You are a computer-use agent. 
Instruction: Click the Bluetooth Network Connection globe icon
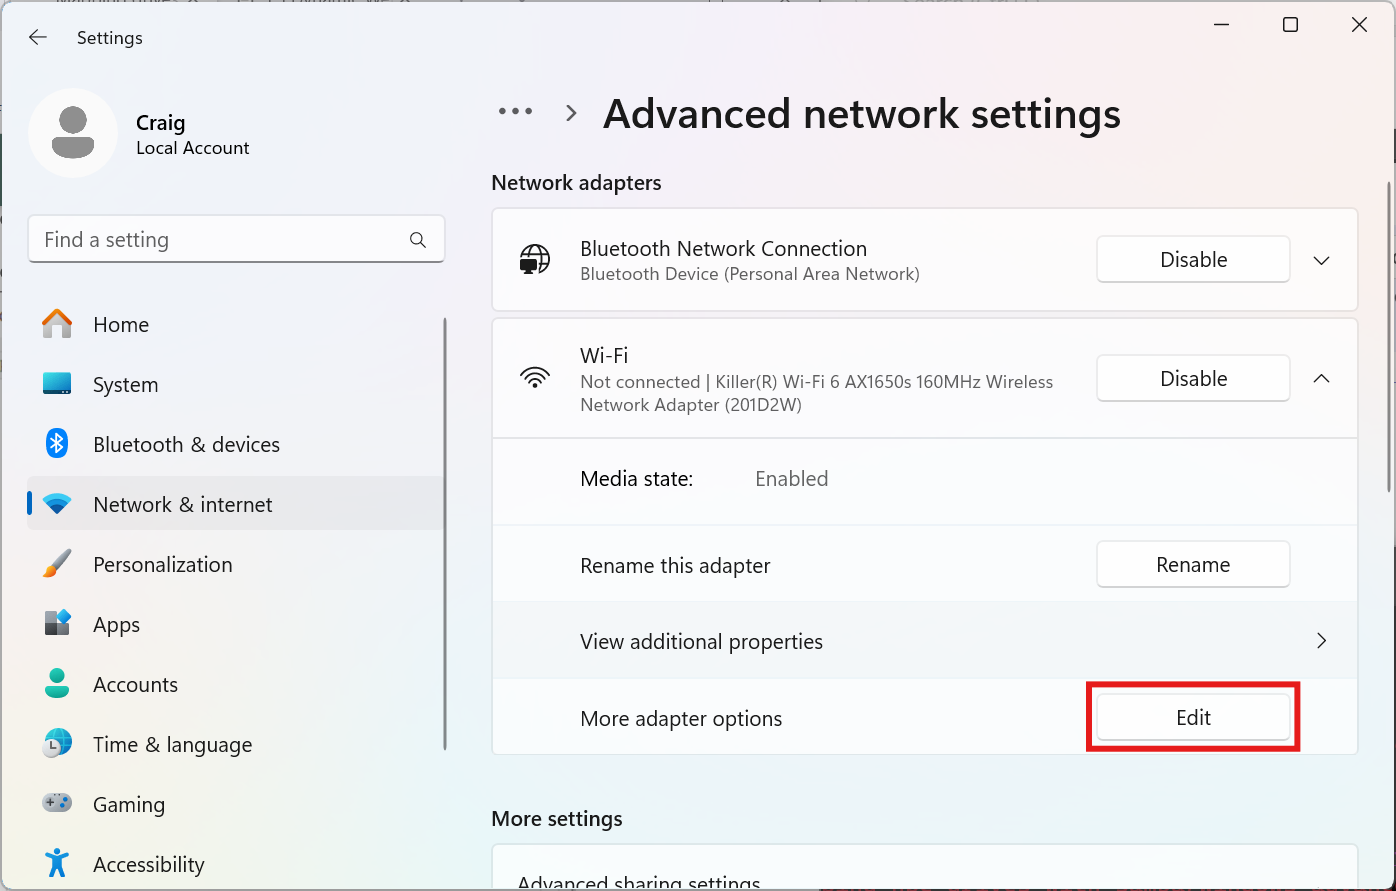click(535, 260)
